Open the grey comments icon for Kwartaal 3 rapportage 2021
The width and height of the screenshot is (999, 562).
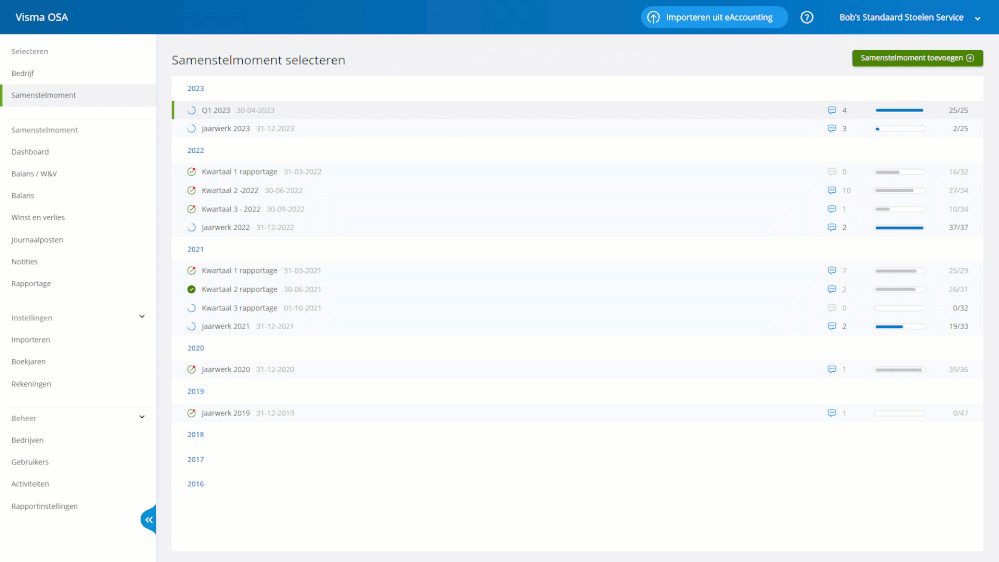[x=831, y=308]
